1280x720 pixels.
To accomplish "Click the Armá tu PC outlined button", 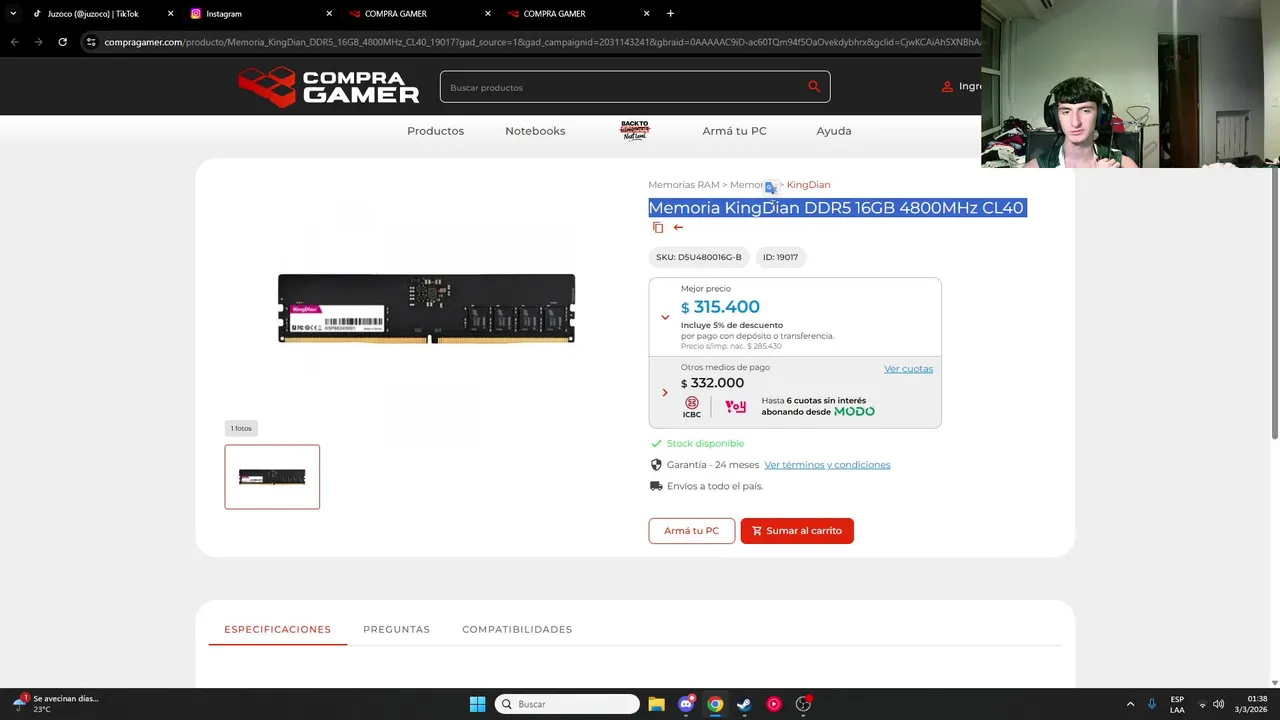I will (x=691, y=531).
